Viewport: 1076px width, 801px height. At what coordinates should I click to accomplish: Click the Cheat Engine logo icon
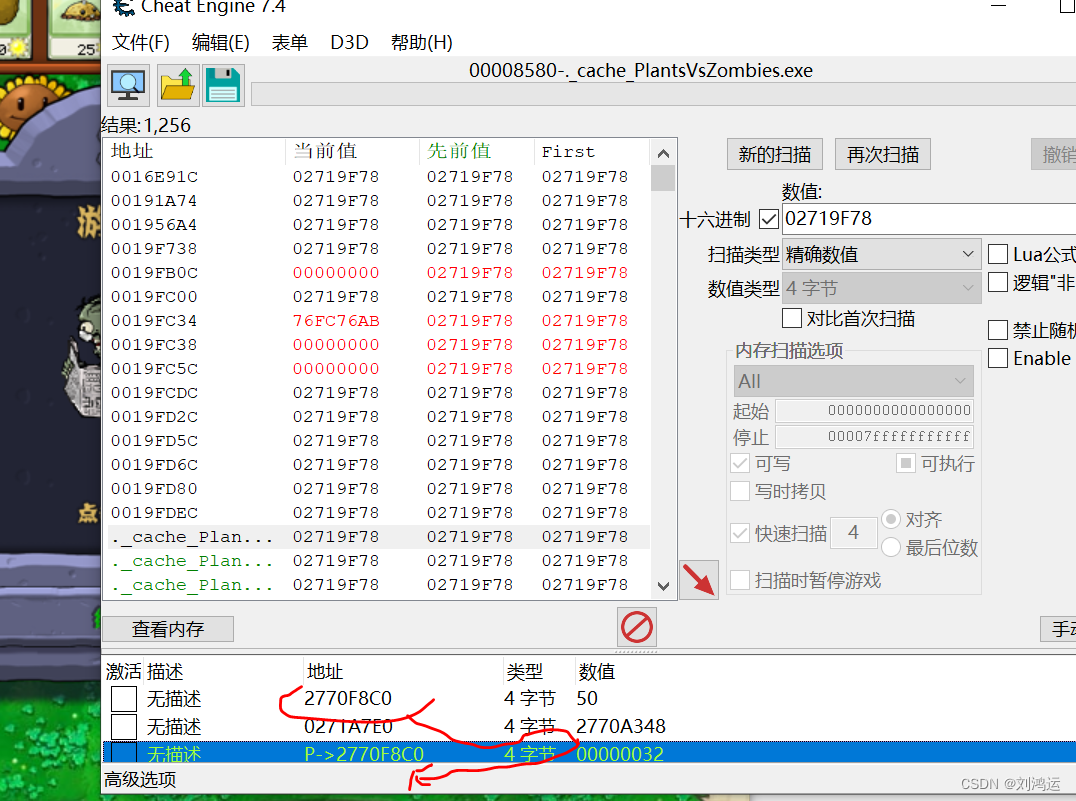(x=124, y=8)
